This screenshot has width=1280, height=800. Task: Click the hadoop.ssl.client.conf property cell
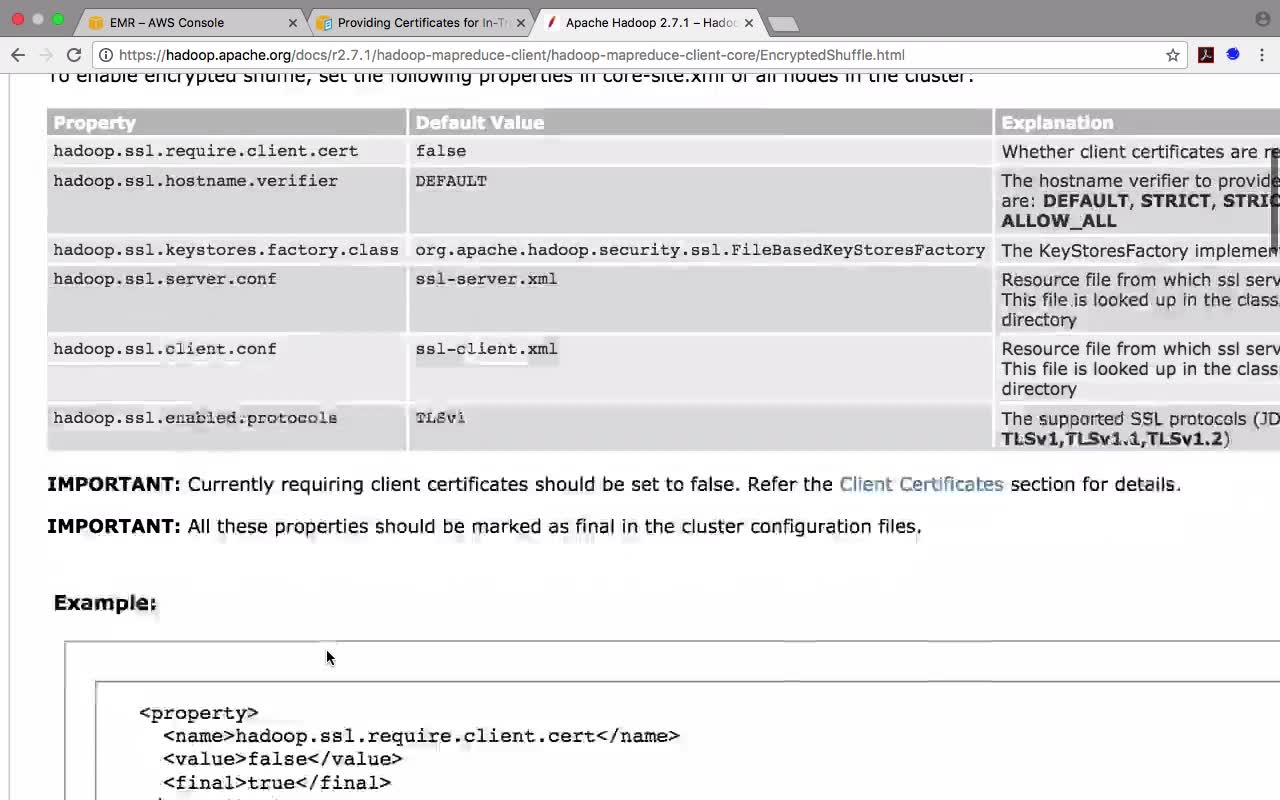coord(227,367)
